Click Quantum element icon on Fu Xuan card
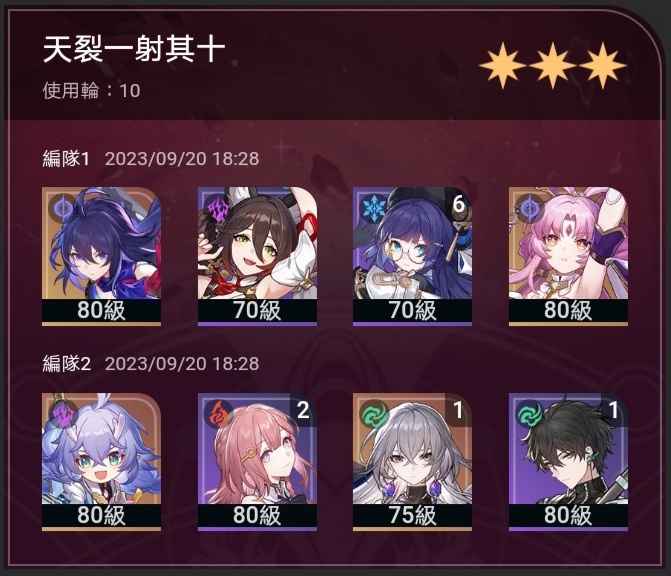The width and height of the screenshot is (671, 576). (530, 208)
